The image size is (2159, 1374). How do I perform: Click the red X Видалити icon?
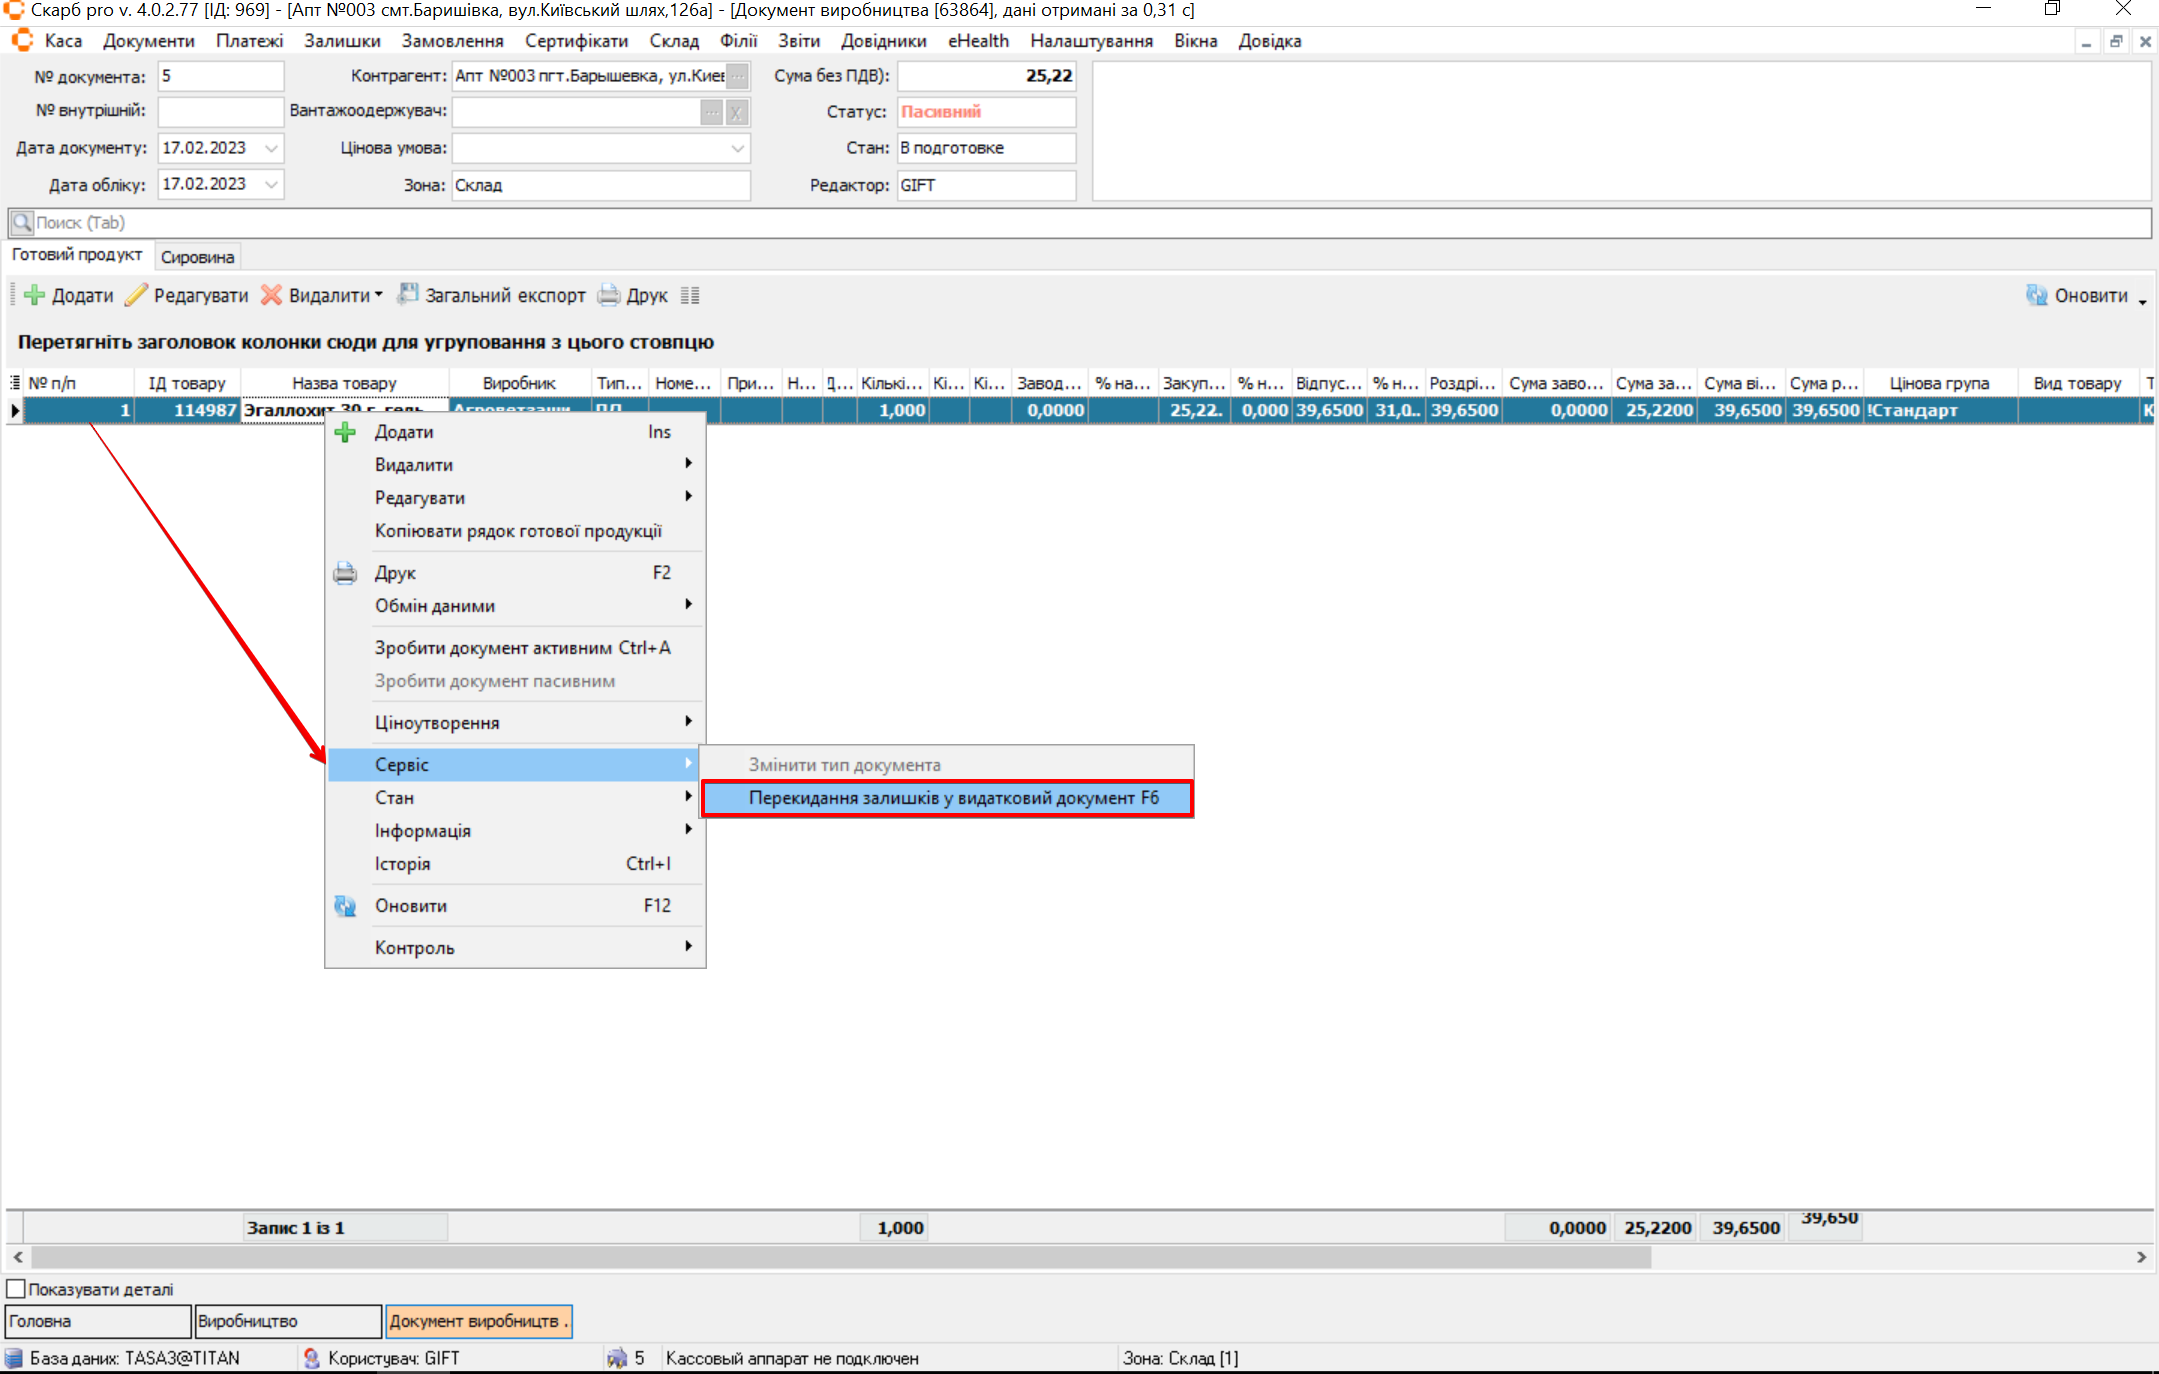coord(271,295)
